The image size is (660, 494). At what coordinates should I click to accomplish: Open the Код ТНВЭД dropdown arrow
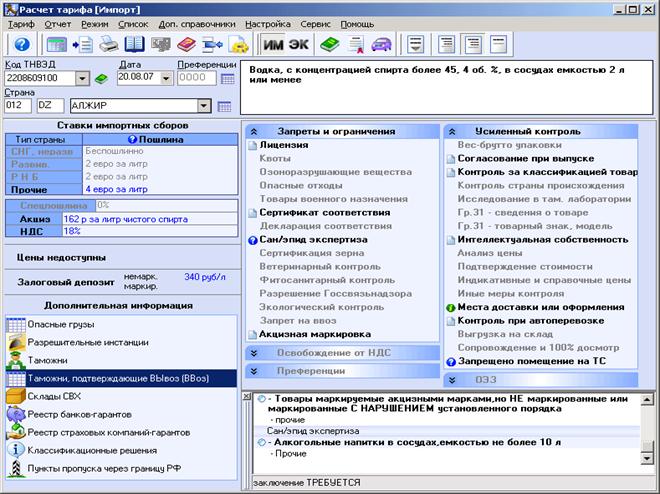(82, 78)
